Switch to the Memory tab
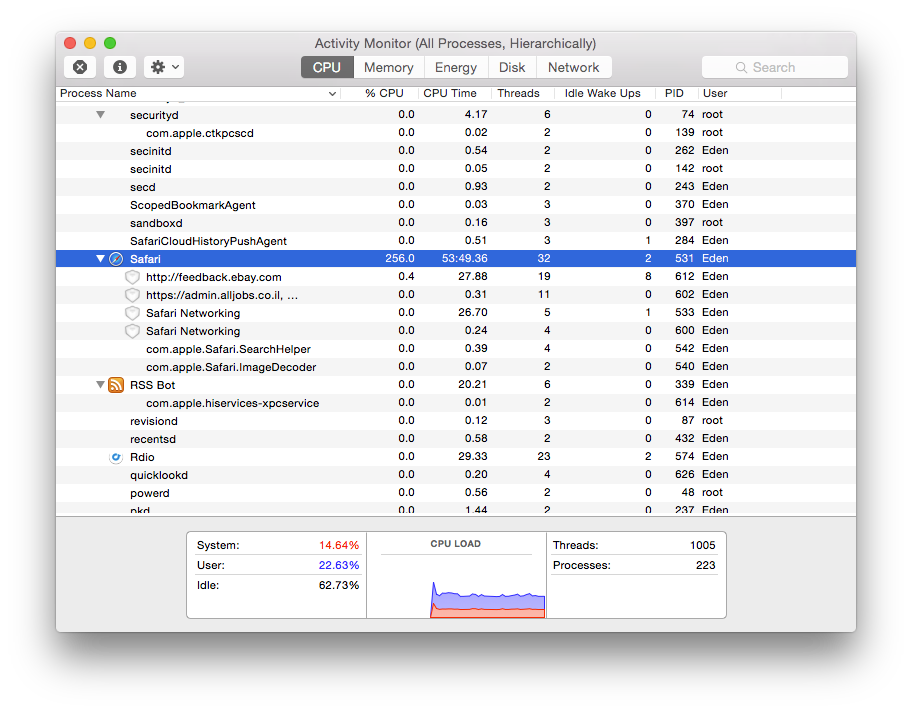 pos(389,67)
